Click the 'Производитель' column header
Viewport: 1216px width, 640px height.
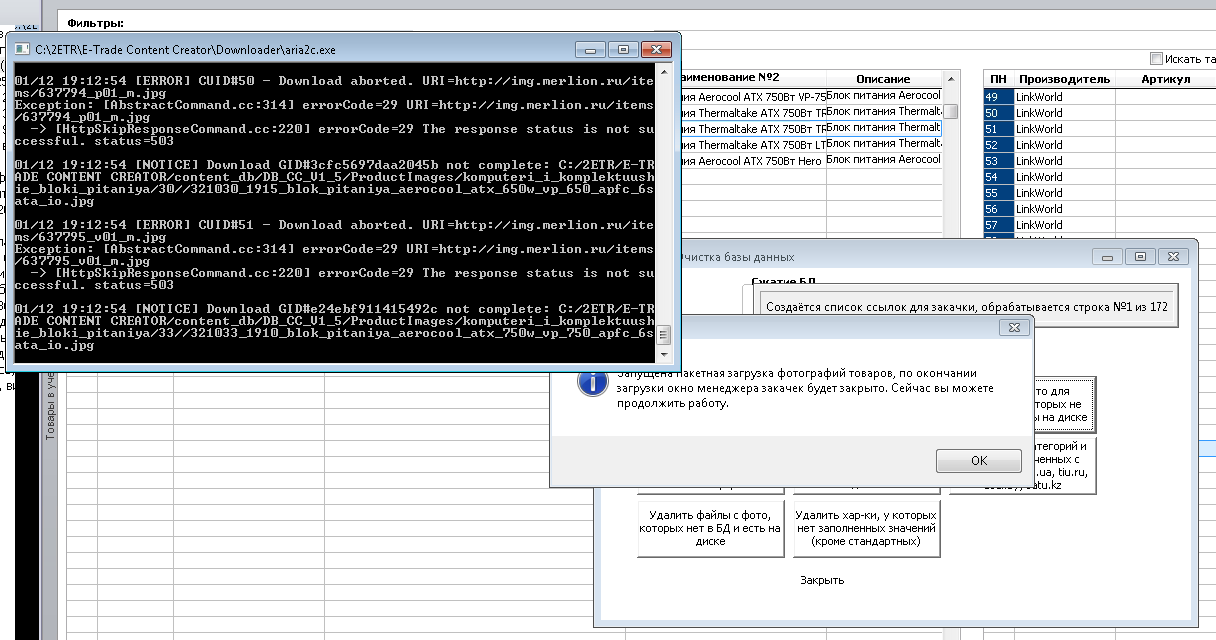click(1064, 78)
